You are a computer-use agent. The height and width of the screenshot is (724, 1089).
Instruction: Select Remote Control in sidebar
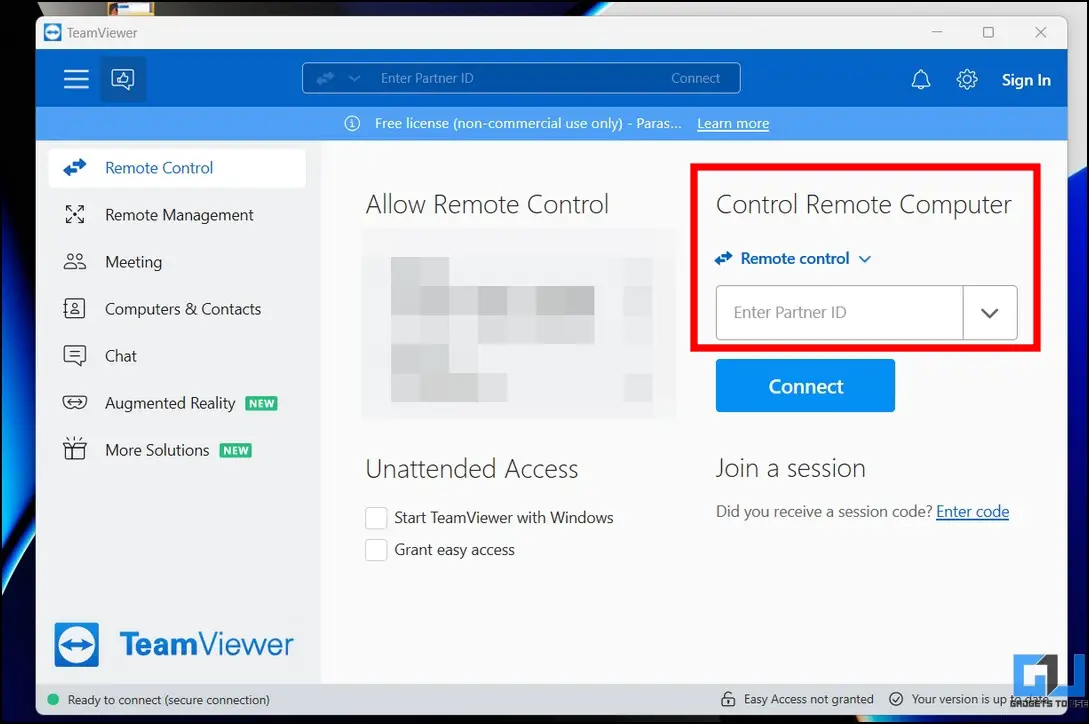177,168
